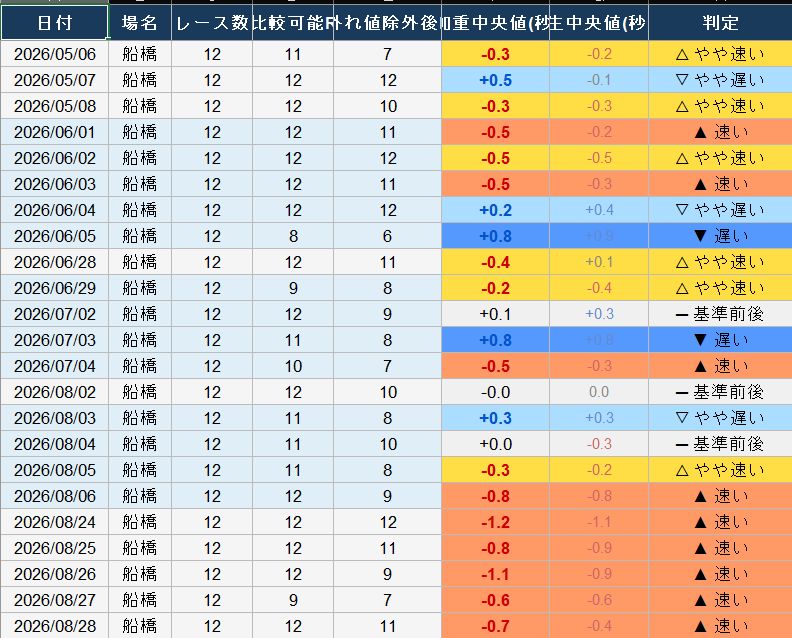792x638 pixels.
Task: Click date cell 2026/08/27
Action: tap(55, 600)
